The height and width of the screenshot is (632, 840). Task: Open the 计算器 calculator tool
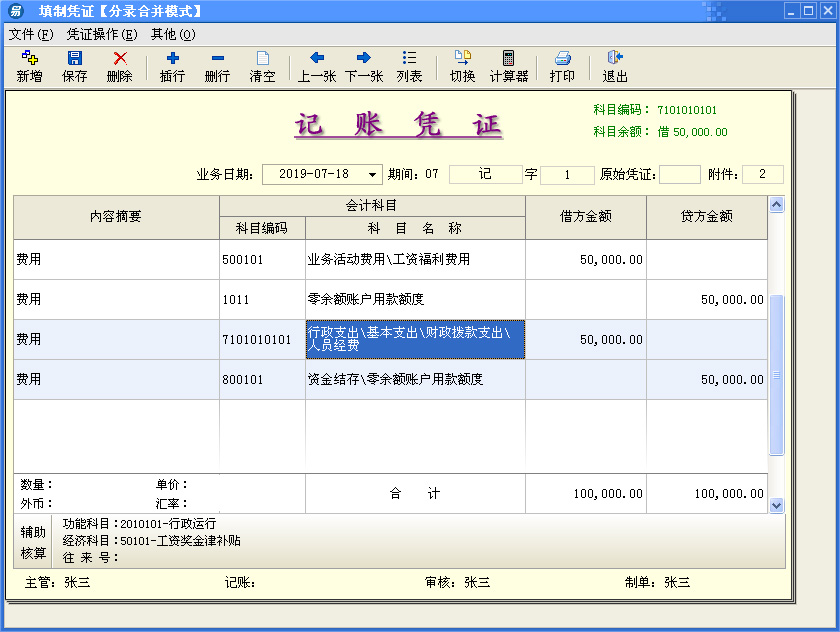(x=508, y=66)
